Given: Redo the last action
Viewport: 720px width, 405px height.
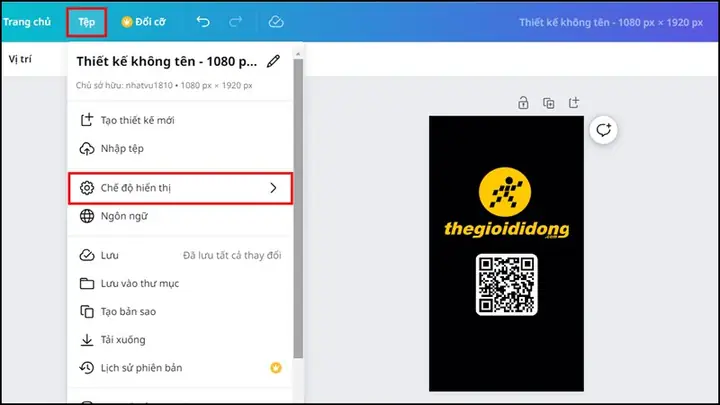Looking at the screenshot, I should [236, 22].
